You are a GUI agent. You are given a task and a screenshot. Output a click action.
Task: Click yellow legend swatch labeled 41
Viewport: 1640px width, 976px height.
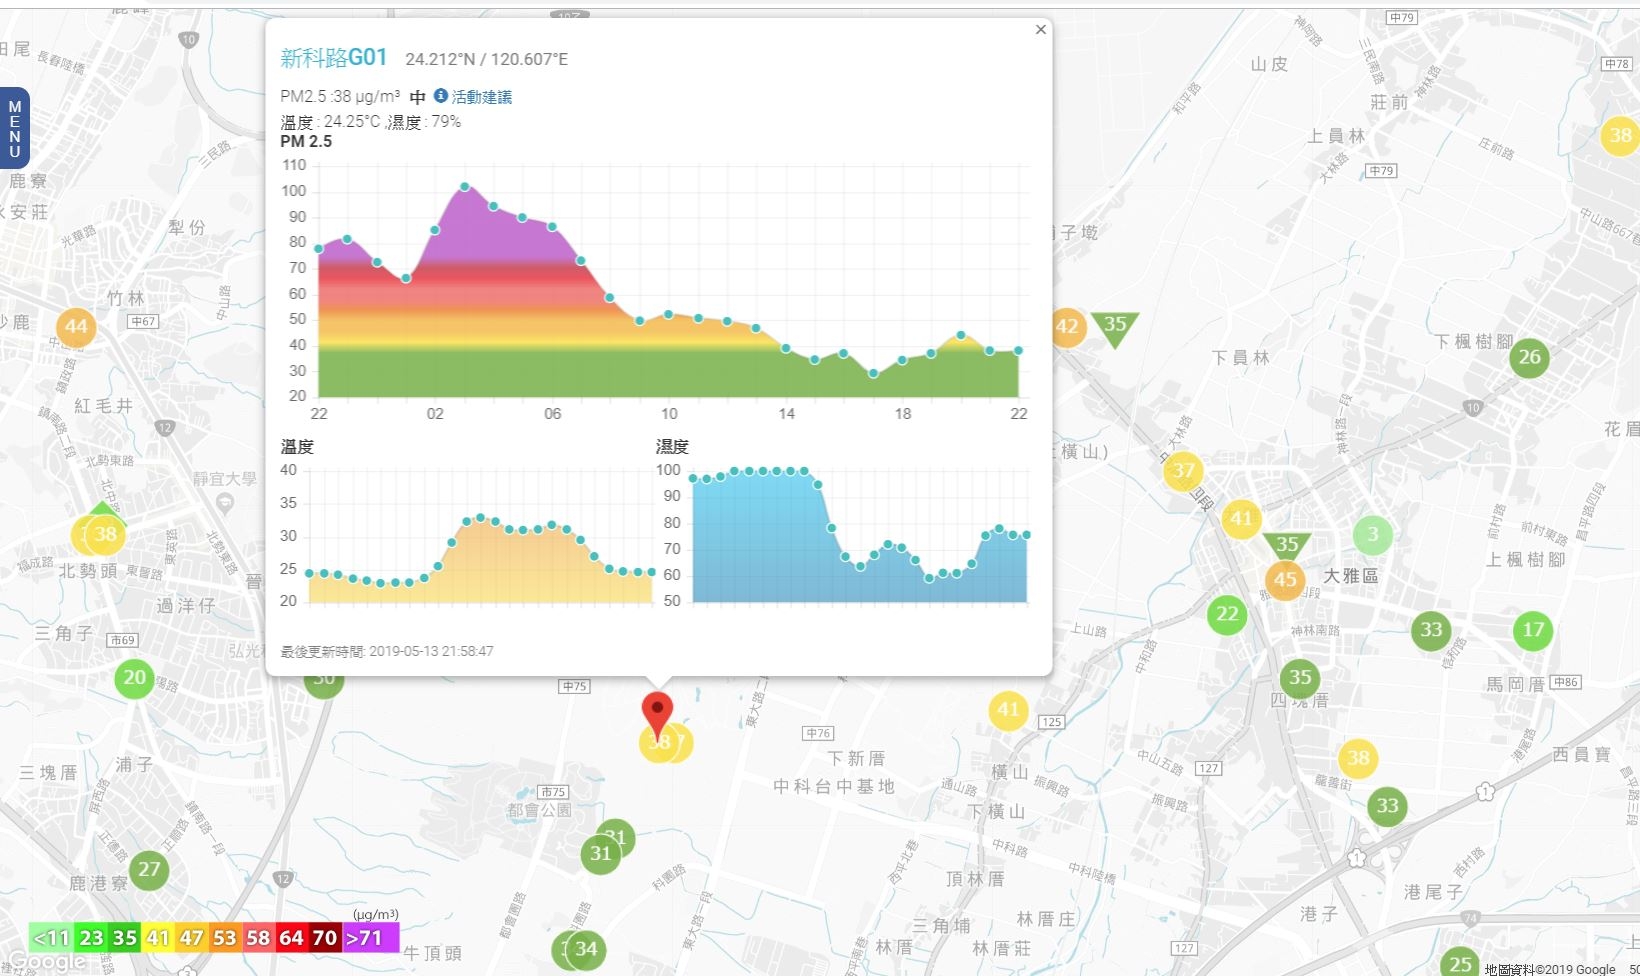click(158, 938)
